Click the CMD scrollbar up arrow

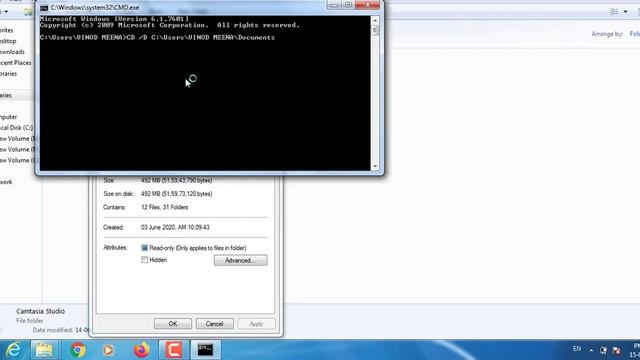[375, 20]
